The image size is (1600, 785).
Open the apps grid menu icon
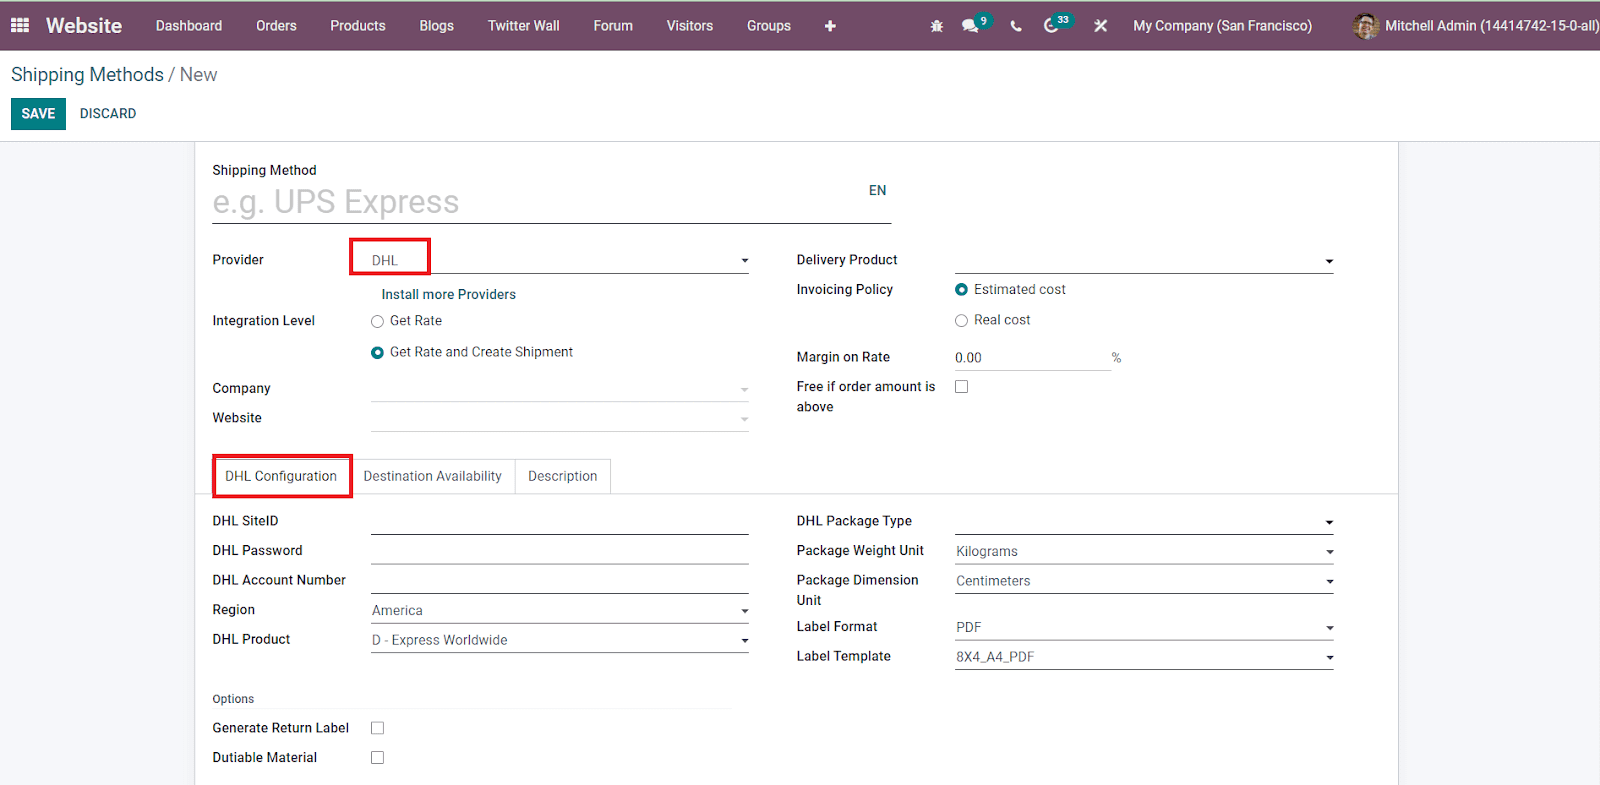(x=20, y=25)
